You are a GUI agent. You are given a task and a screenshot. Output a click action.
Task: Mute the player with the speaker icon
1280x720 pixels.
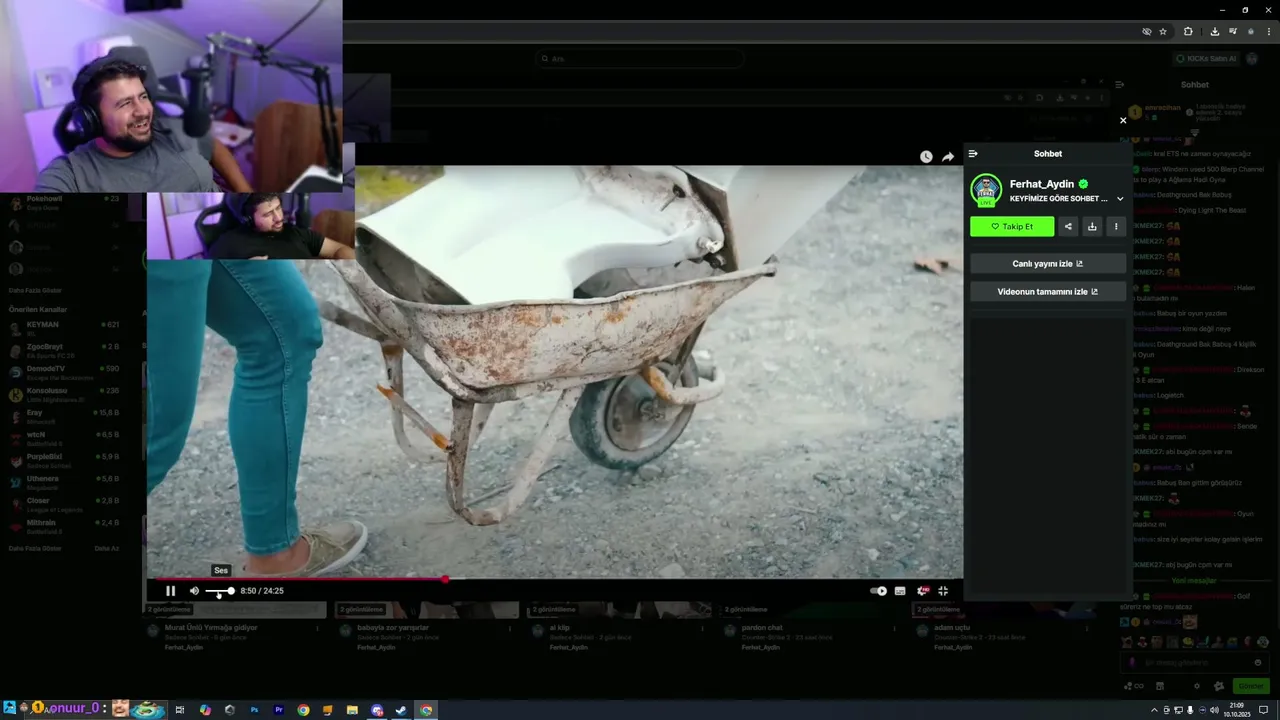(194, 591)
